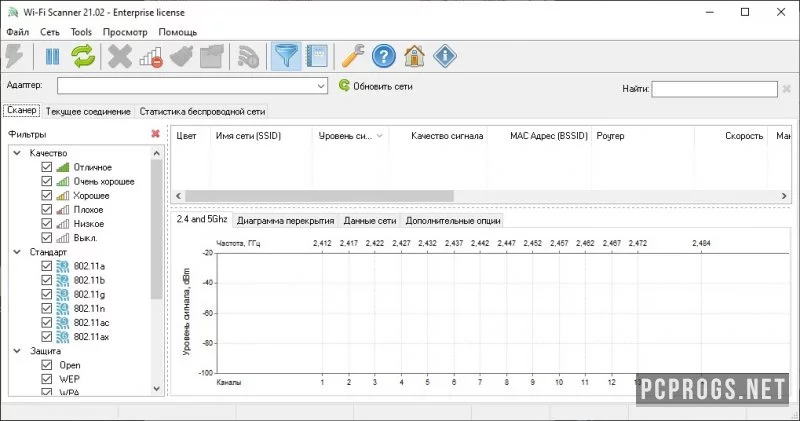The height and width of the screenshot is (421, 800).
Task: Click the brush clear icon
Action: (182, 56)
